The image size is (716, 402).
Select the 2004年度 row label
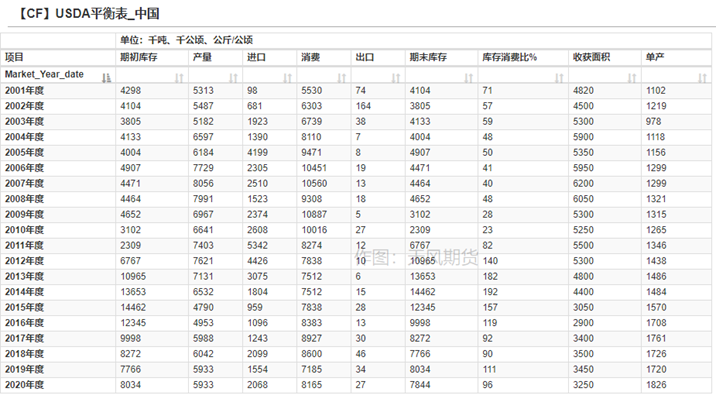point(24,137)
